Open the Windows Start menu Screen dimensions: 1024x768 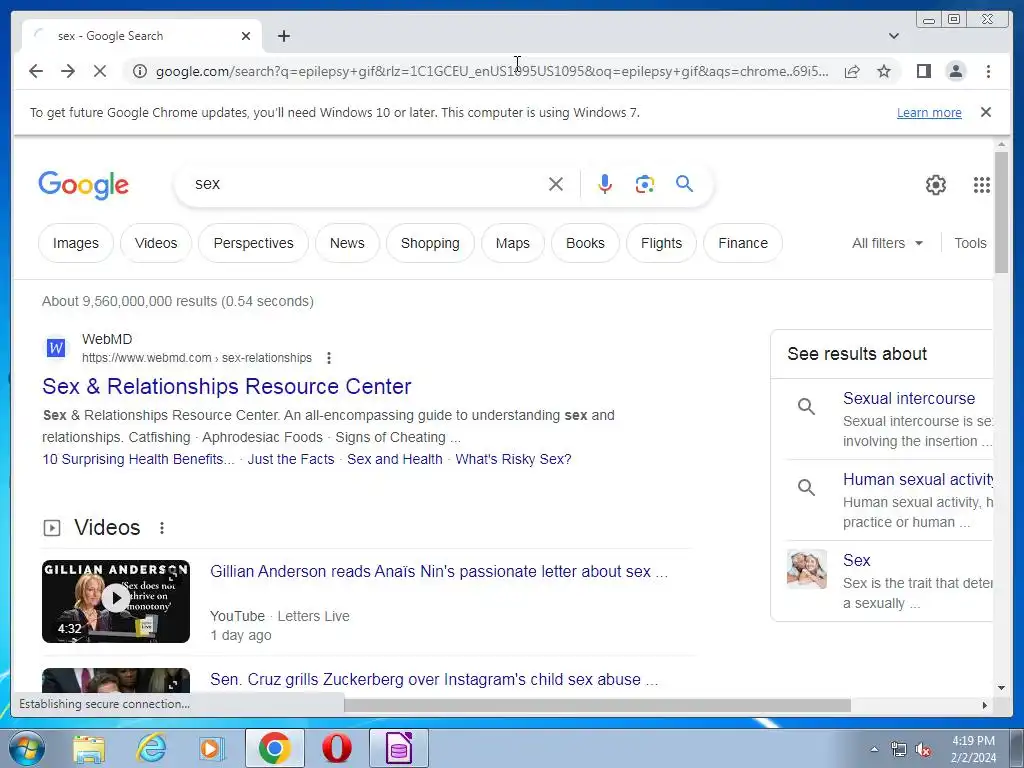coord(25,748)
